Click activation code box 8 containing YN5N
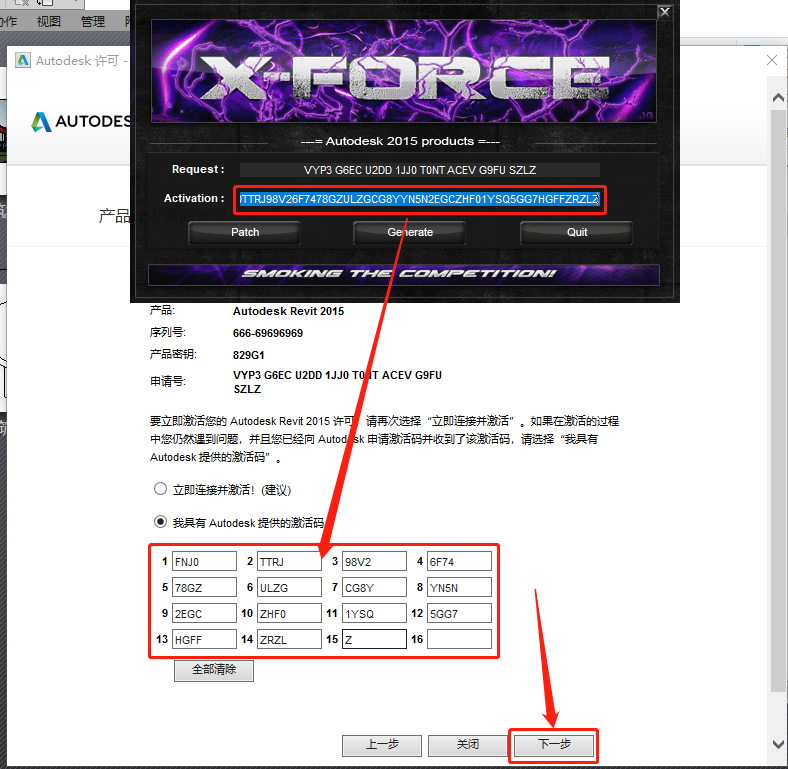The image size is (788, 769). click(x=459, y=587)
